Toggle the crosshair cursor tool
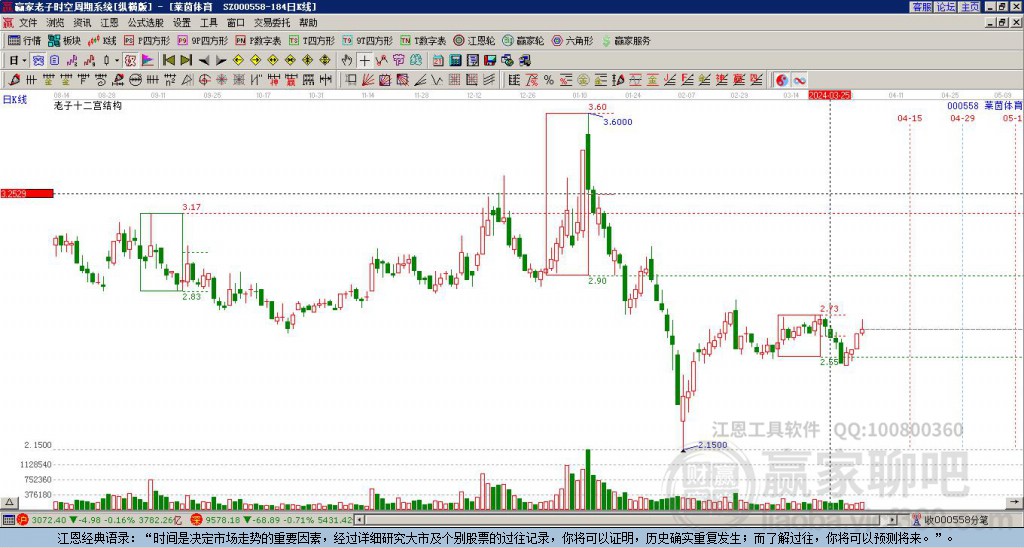Screen dimensions: 1024x548 click(364, 61)
